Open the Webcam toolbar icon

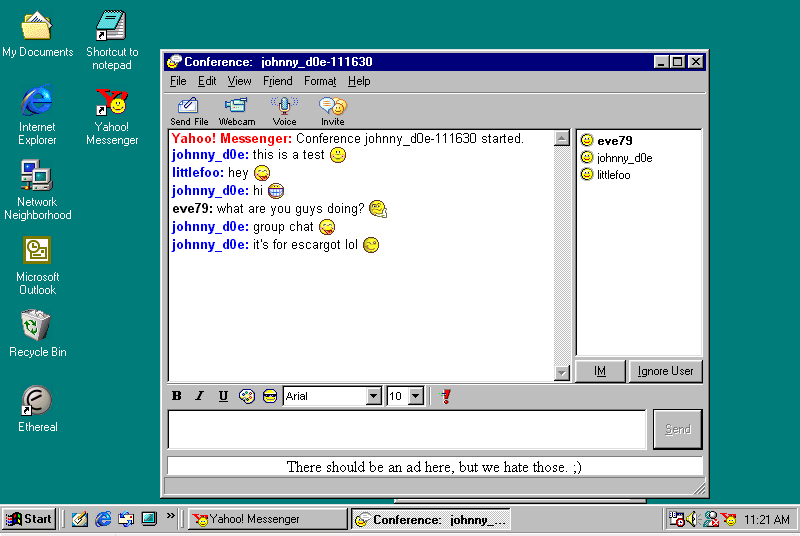coord(237,111)
